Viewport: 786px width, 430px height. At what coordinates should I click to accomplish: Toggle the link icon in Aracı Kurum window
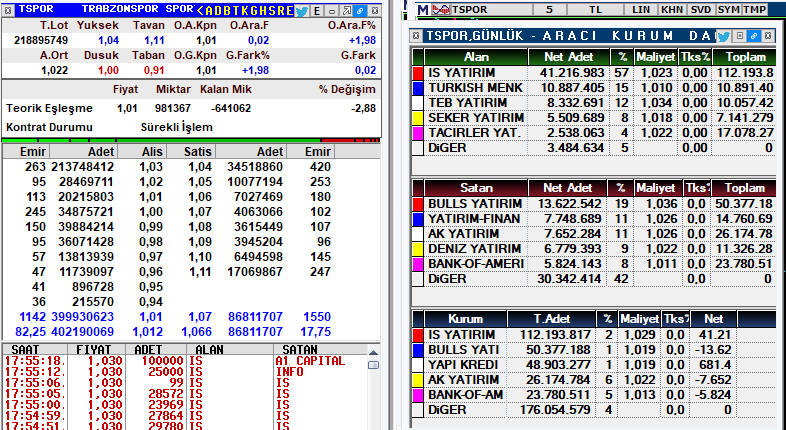[753, 36]
